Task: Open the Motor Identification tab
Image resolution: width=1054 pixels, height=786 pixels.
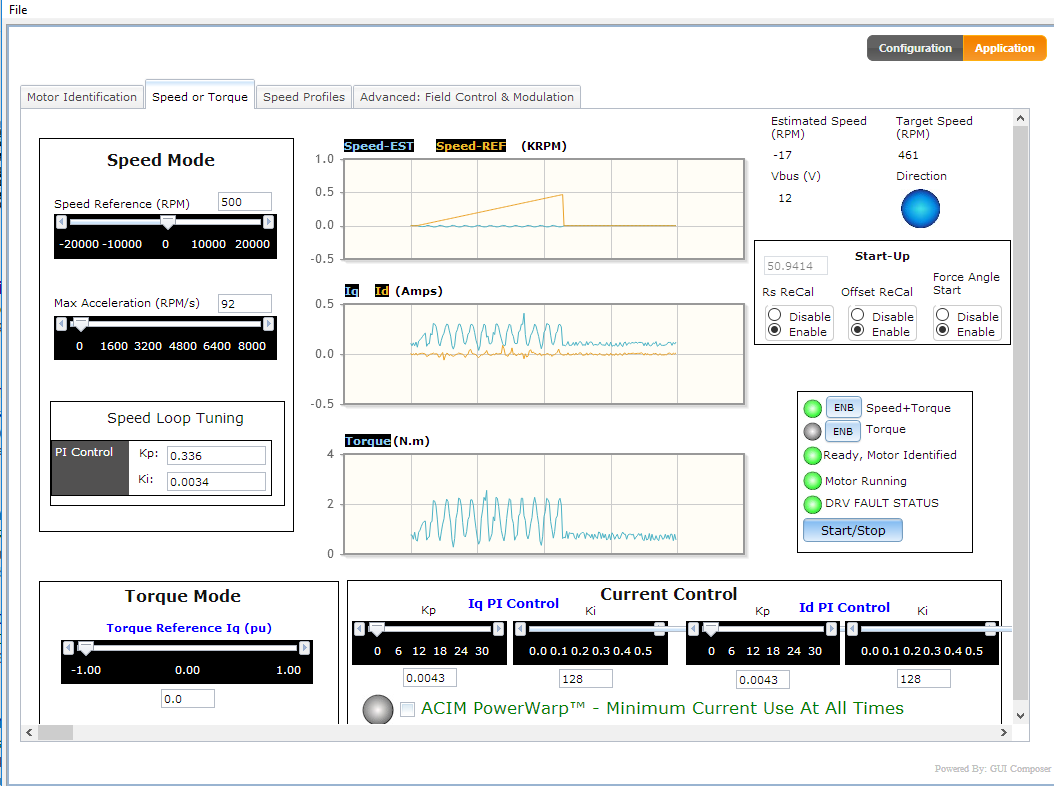Action: (x=82, y=97)
